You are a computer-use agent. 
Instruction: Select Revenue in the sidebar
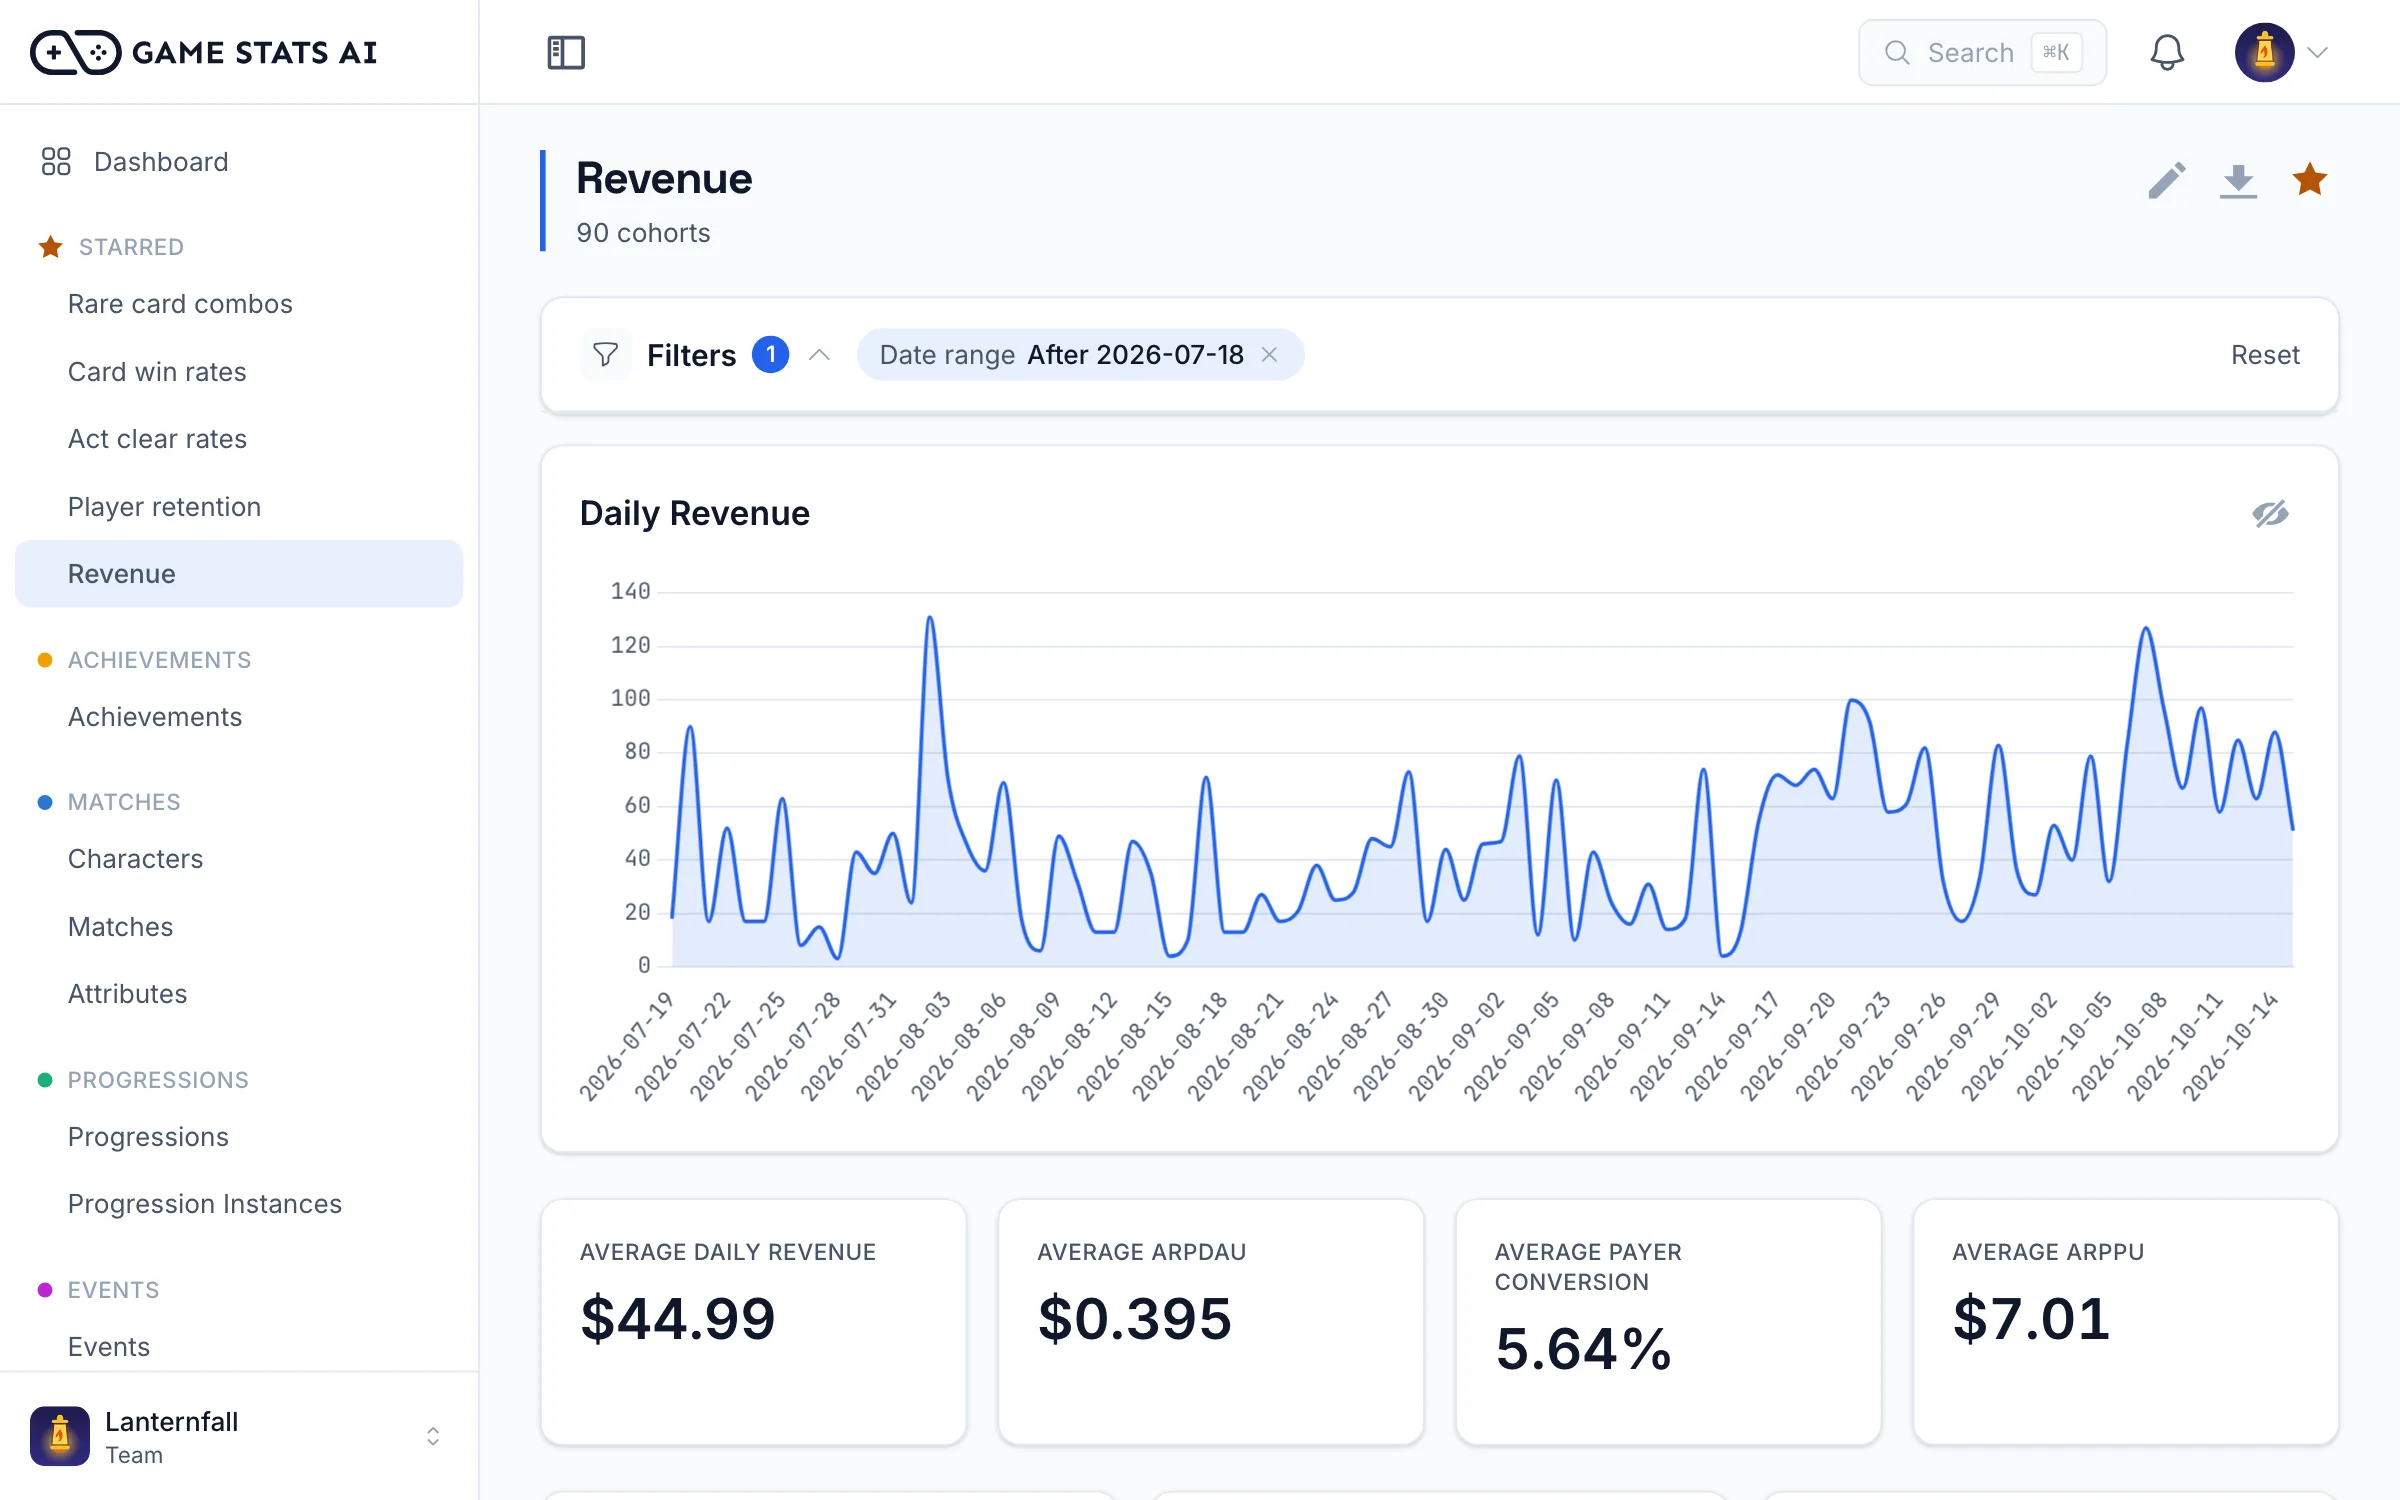tap(239, 574)
